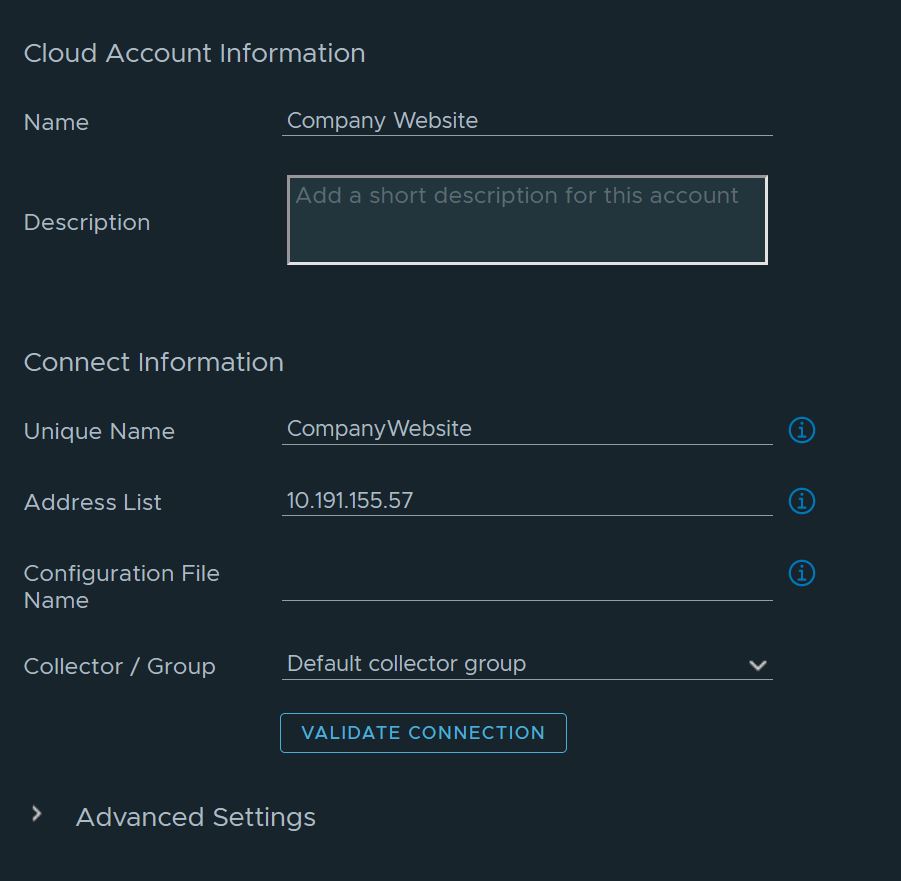Click the Address List field with 10.191.155.57
This screenshot has height=881, width=901.
[526, 501]
